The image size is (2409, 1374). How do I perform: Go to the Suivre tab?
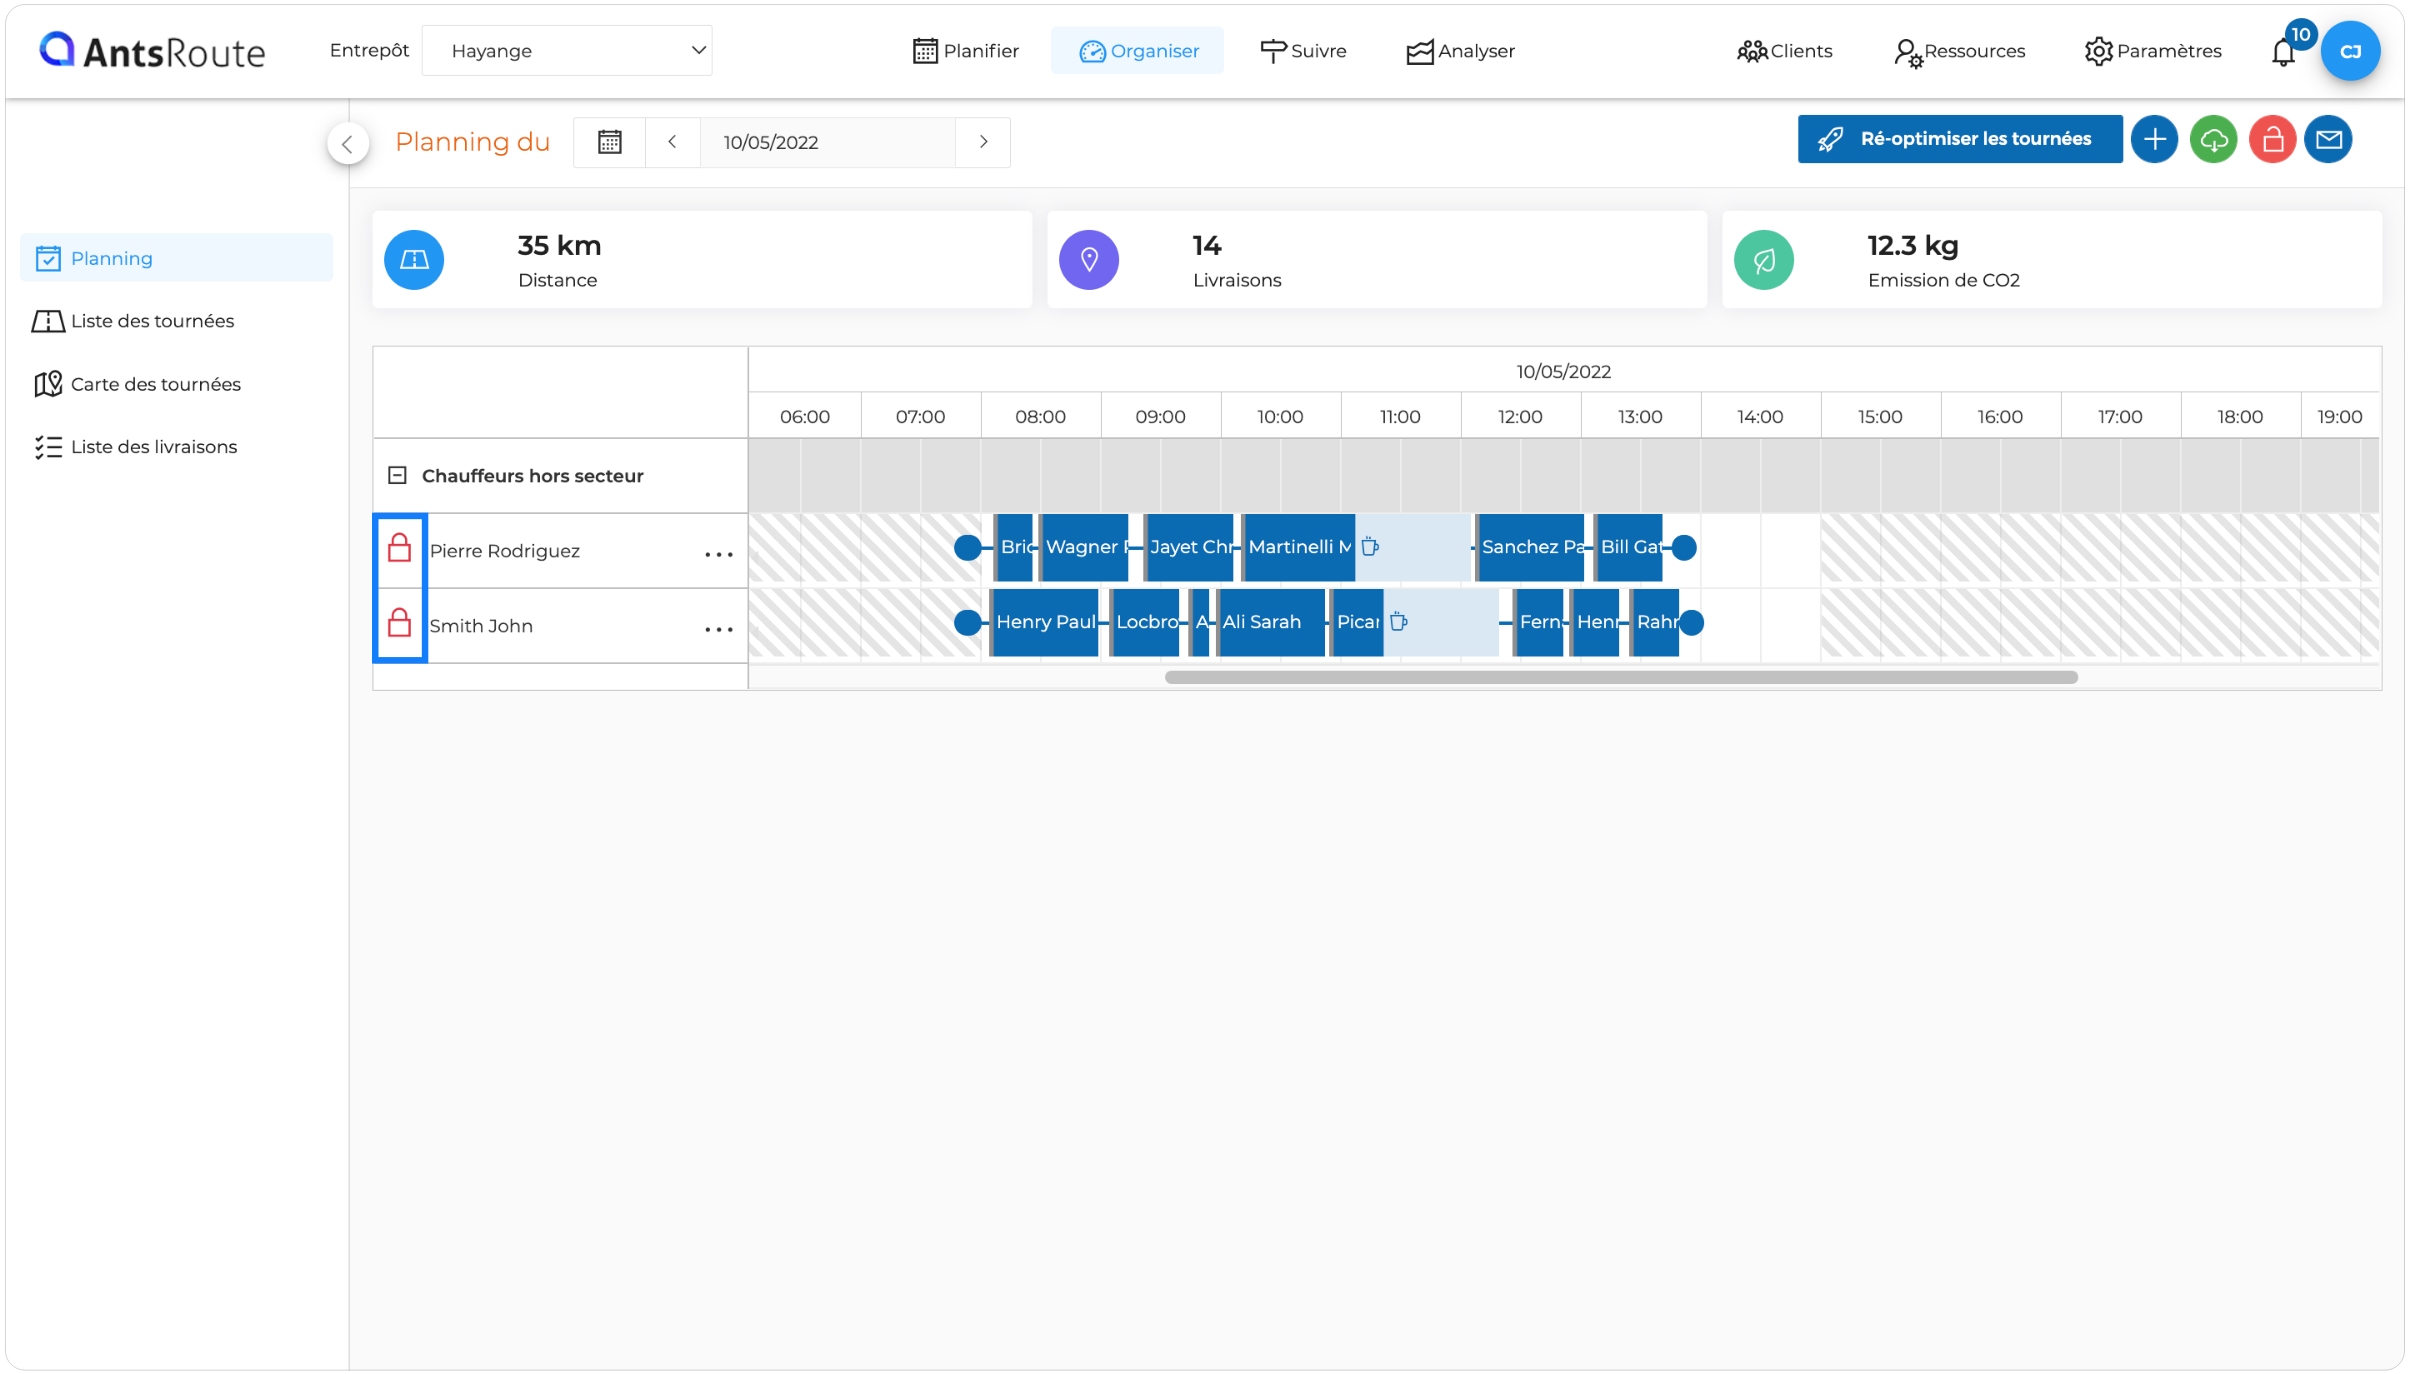coord(1303,51)
